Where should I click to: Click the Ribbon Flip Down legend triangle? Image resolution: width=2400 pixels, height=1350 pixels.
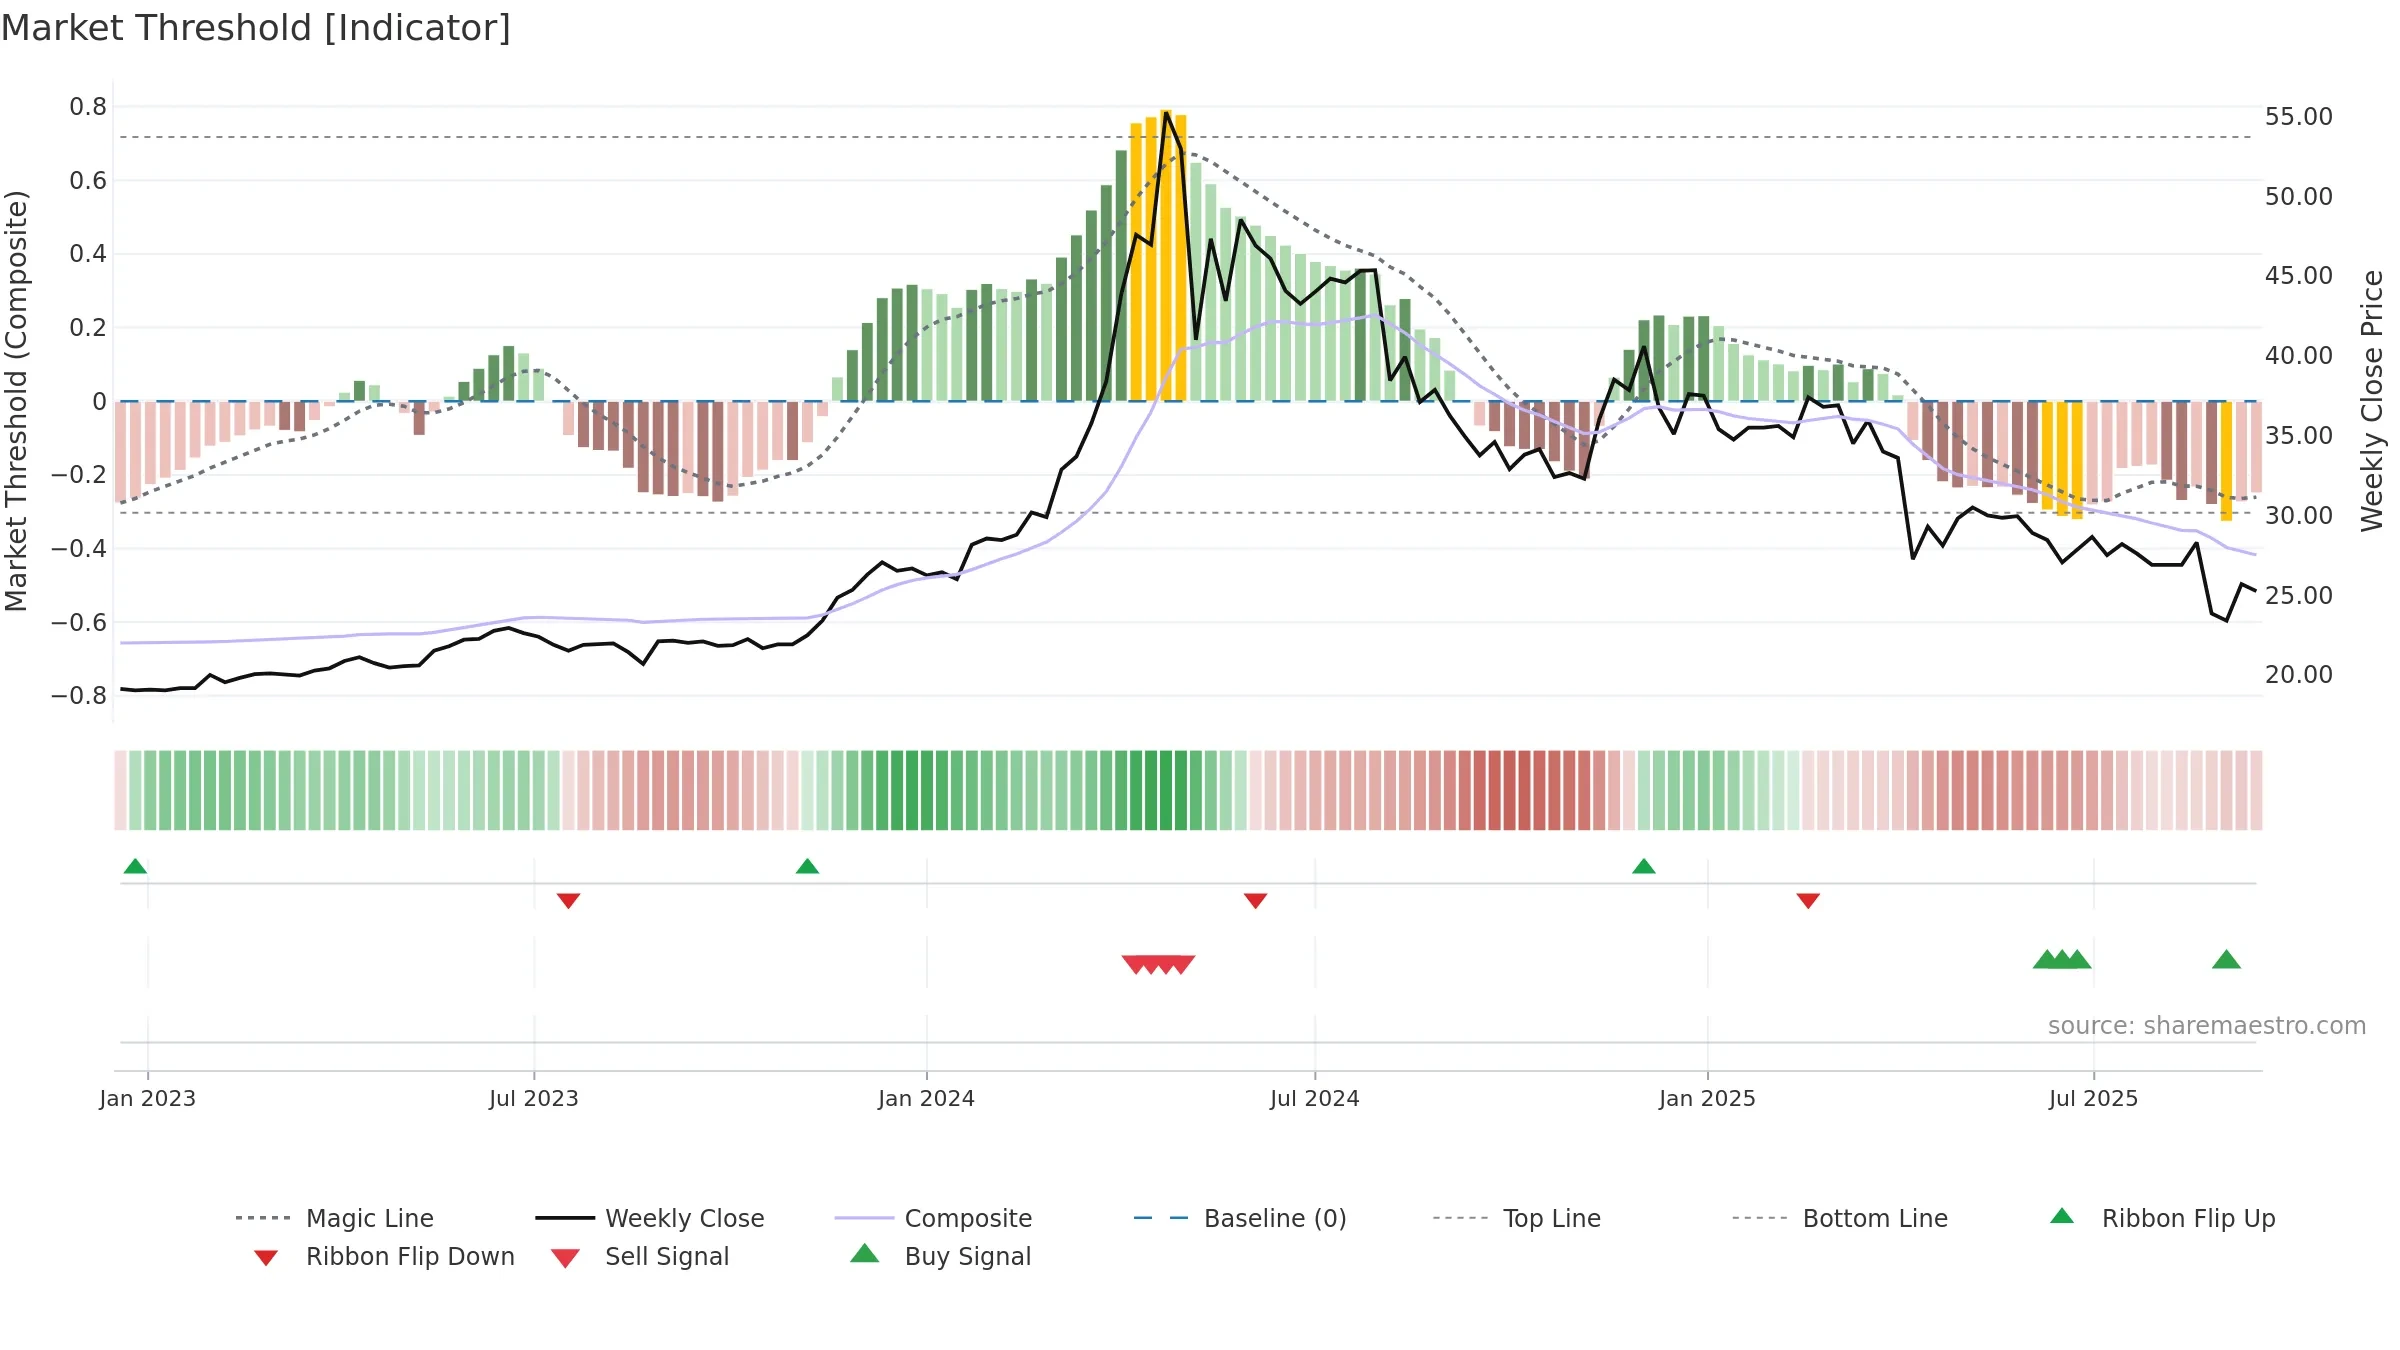coord(266,1258)
